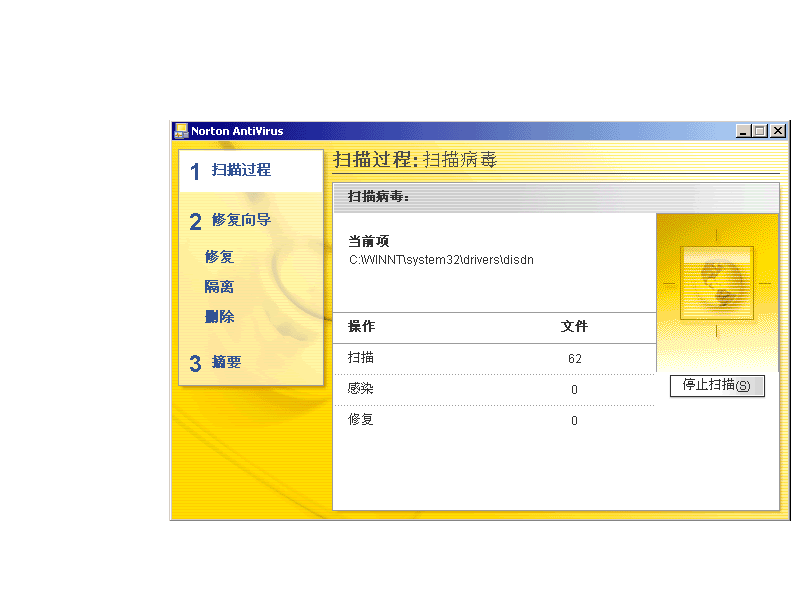The image size is (800, 600).
Task: Click the 扫描过程: 扫描病毒 page heading
Action: click(x=415, y=160)
